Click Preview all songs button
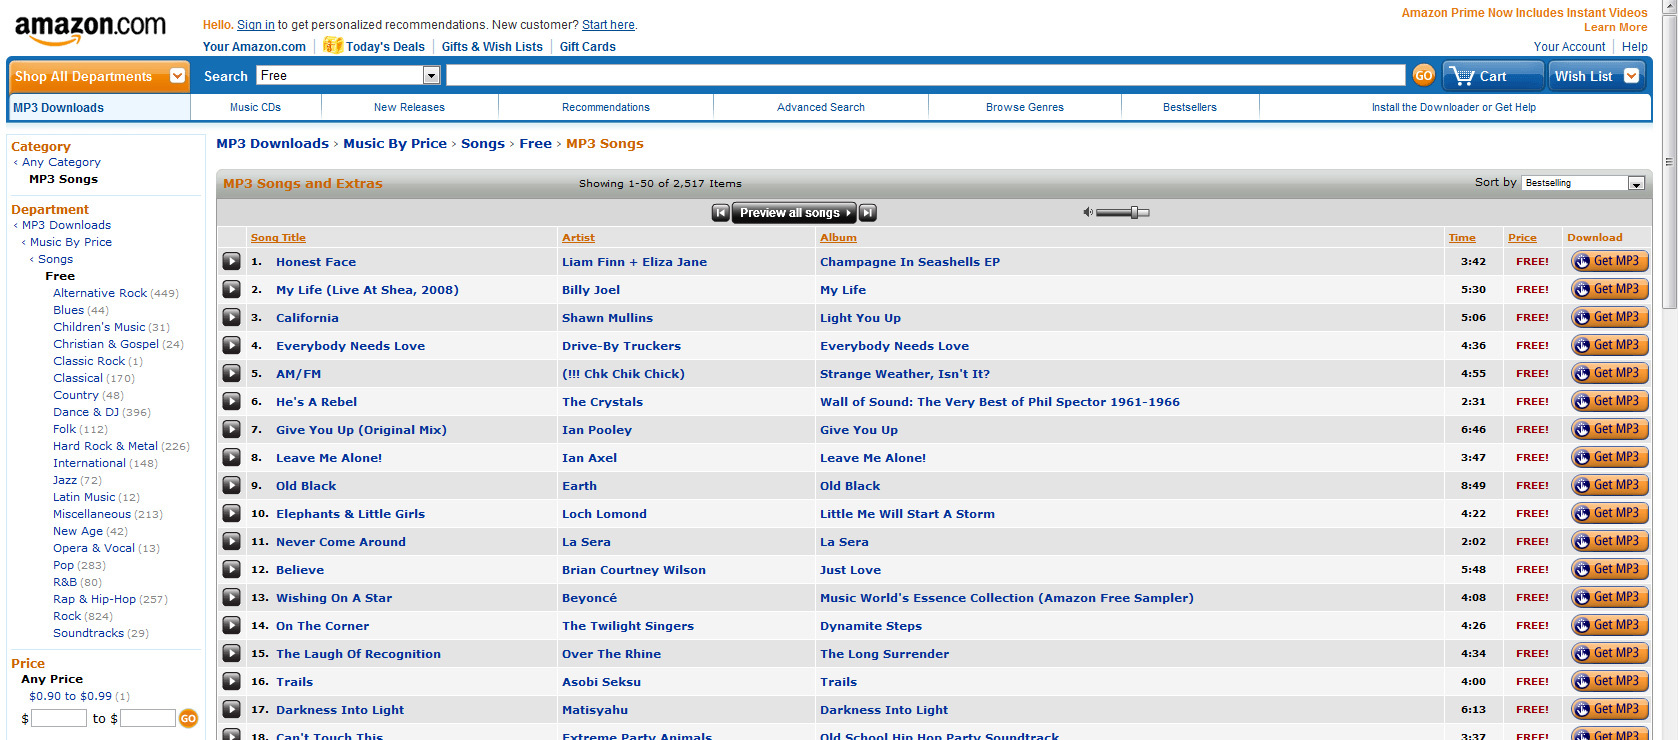The height and width of the screenshot is (740, 1678). [794, 212]
